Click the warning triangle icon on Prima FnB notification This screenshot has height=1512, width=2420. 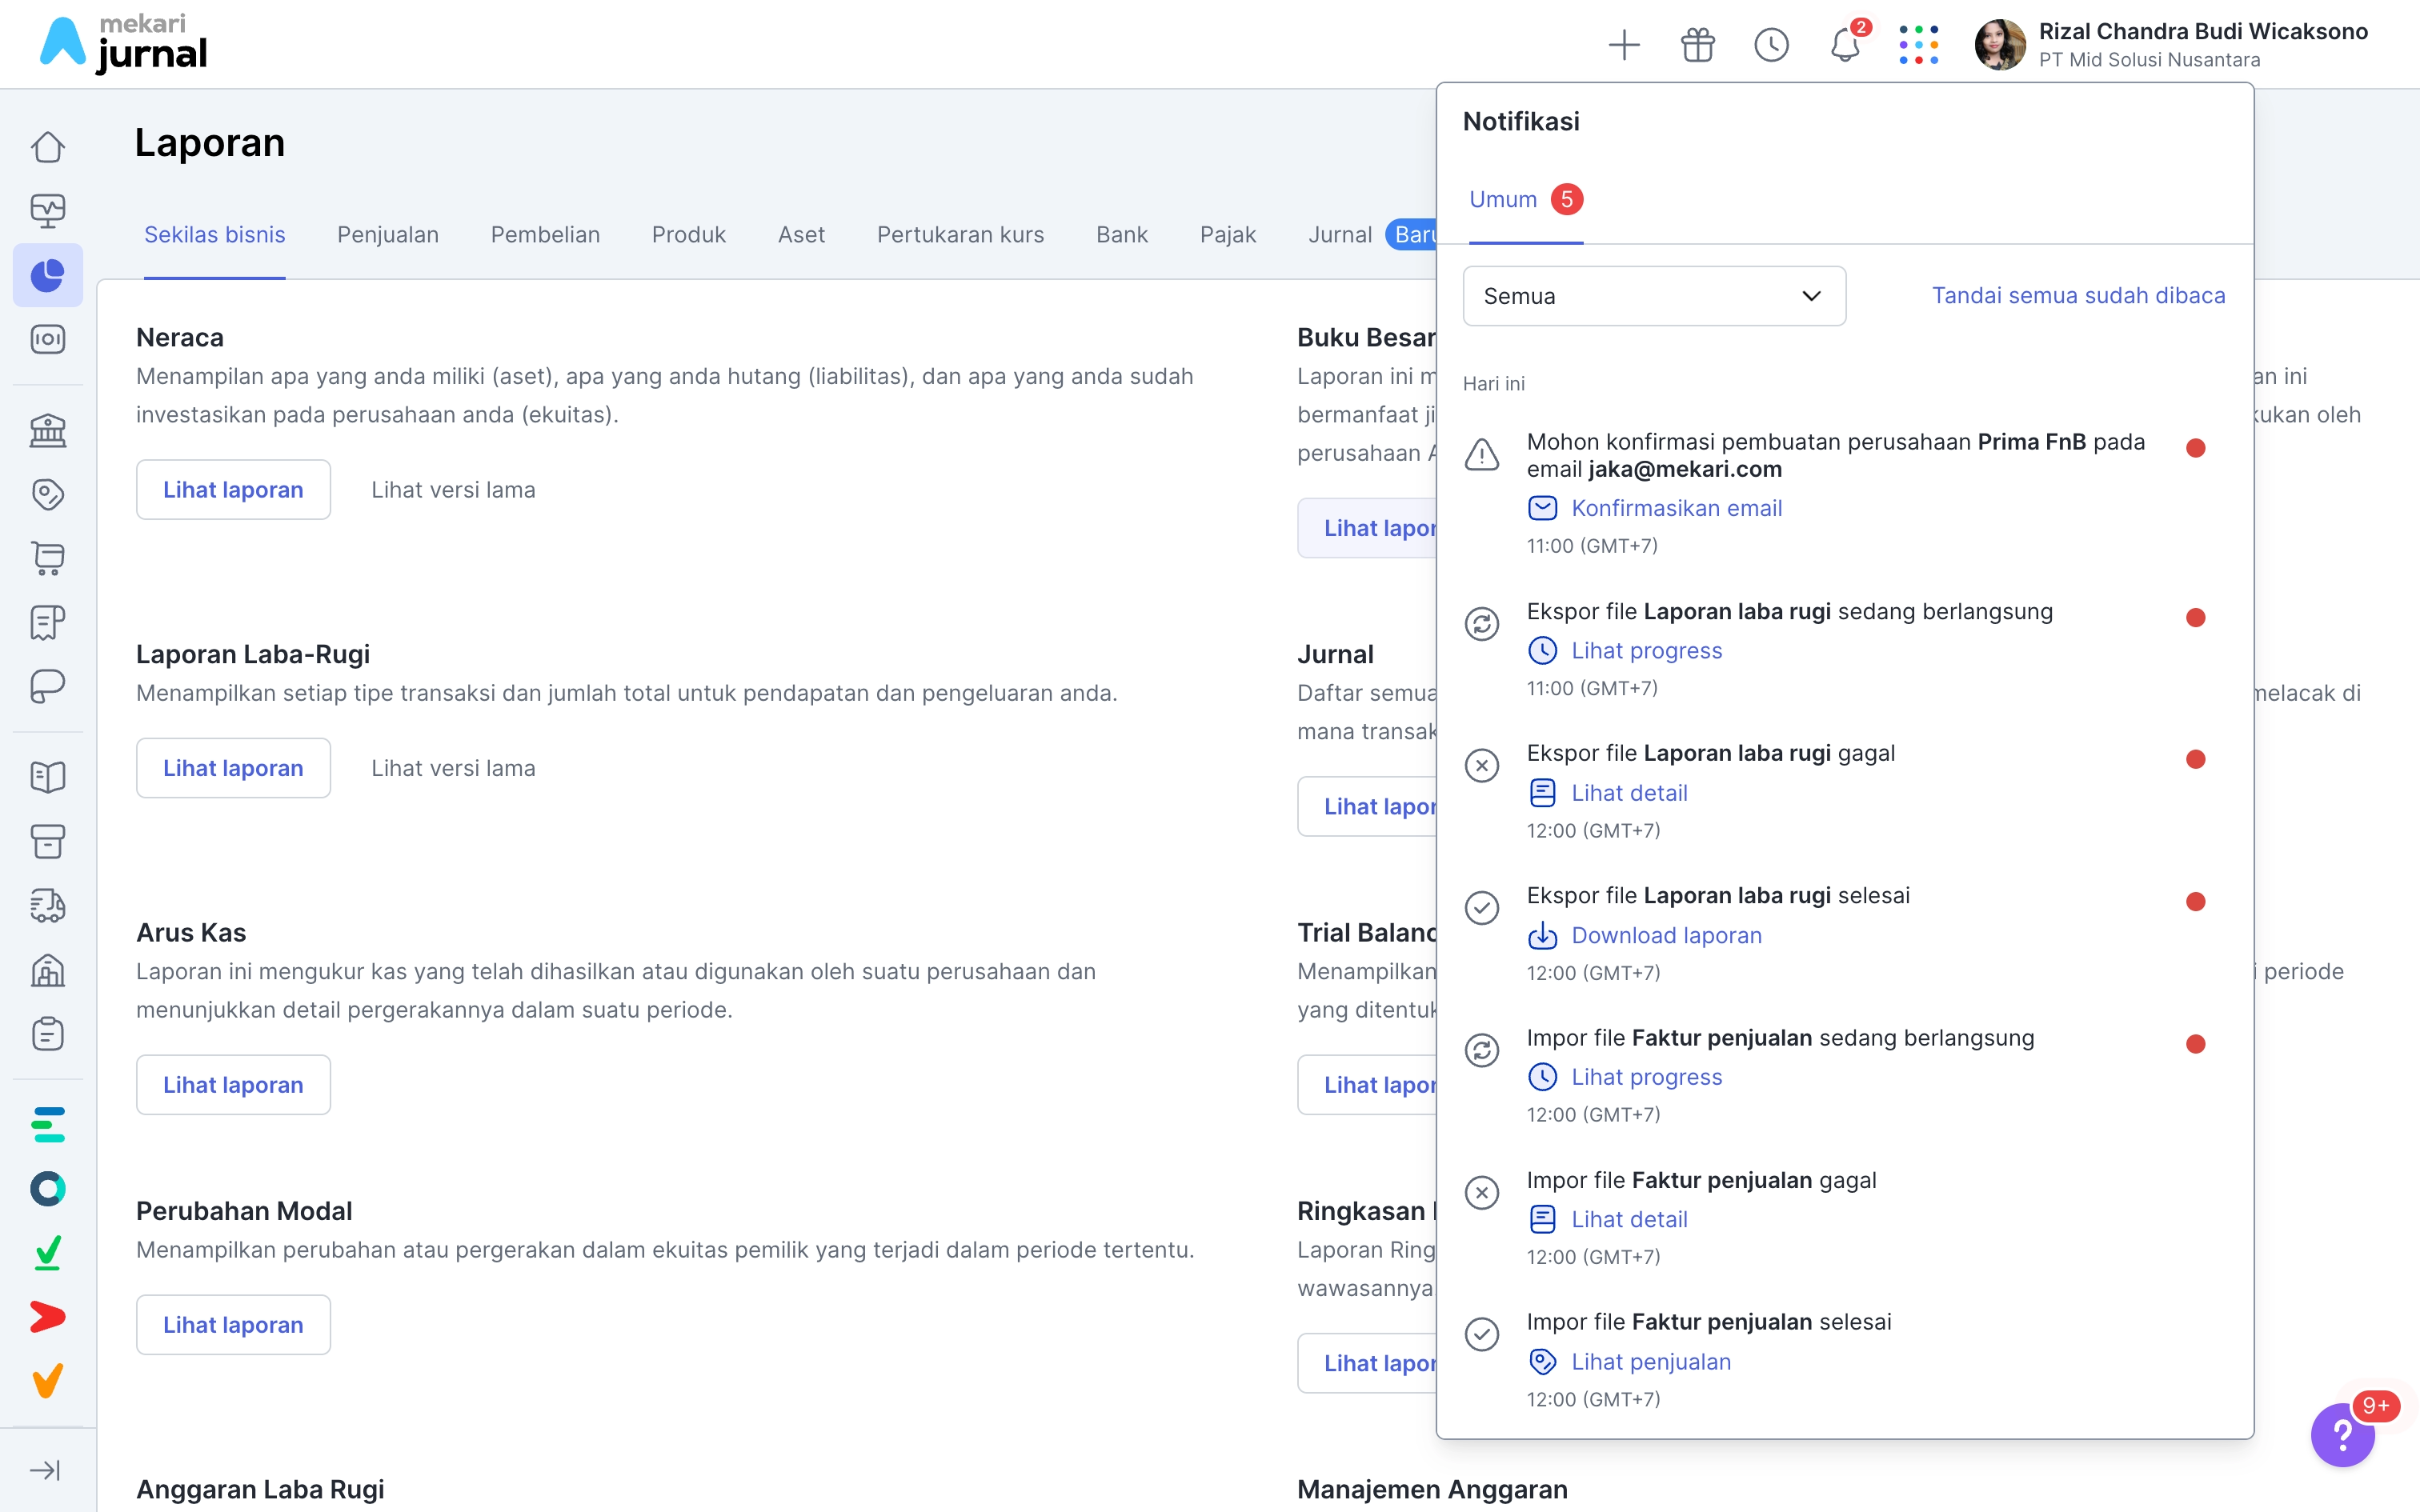[1481, 455]
